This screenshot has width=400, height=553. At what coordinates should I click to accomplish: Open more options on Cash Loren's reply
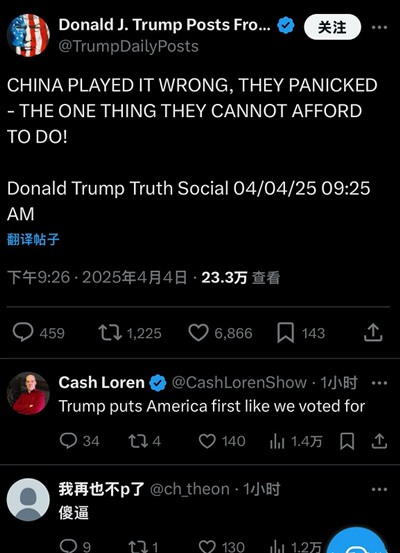(x=380, y=383)
